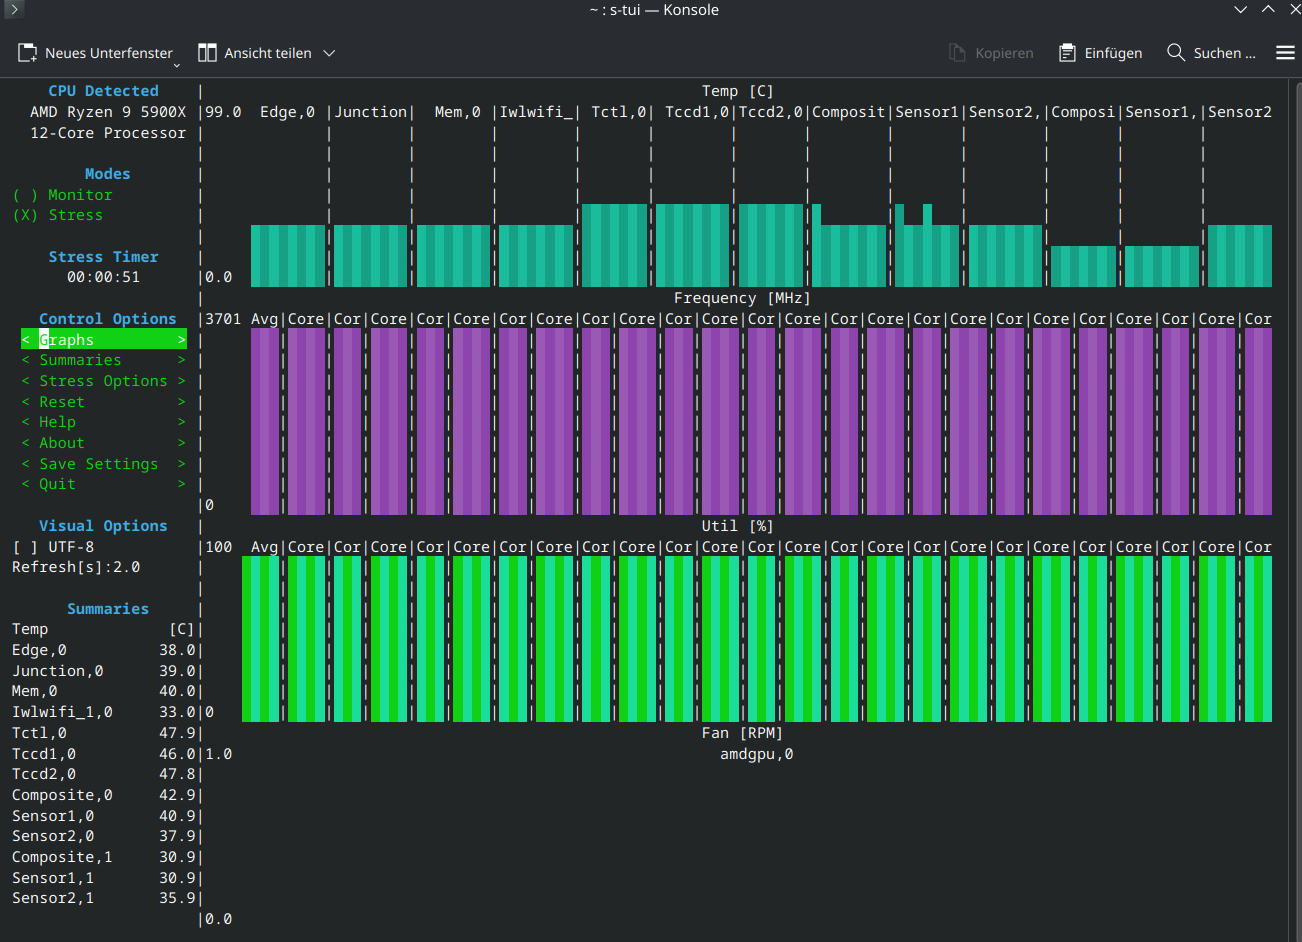1302x942 pixels.
Task: Click the Sensor2,1 summary row
Action: click(x=104, y=898)
